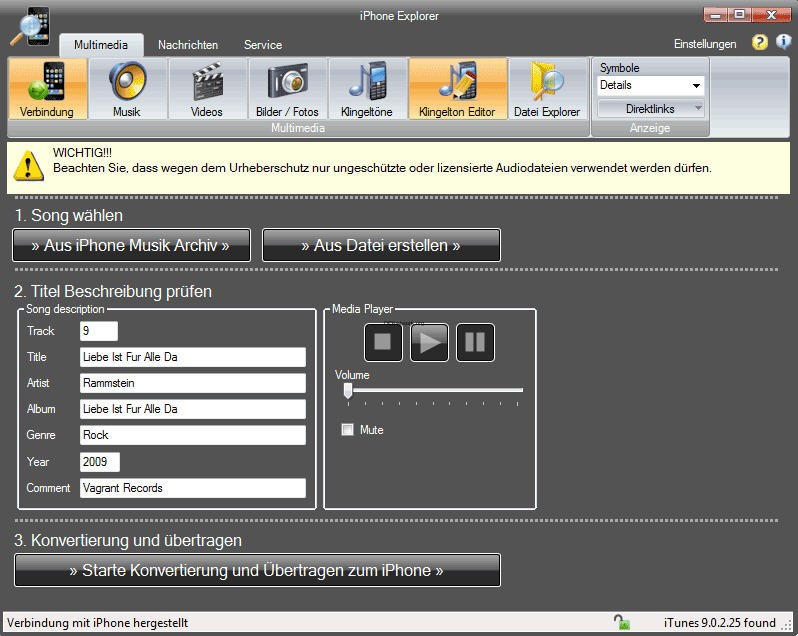Click the help question mark icon
The width and height of the screenshot is (798, 636).
pyautogui.click(x=760, y=43)
